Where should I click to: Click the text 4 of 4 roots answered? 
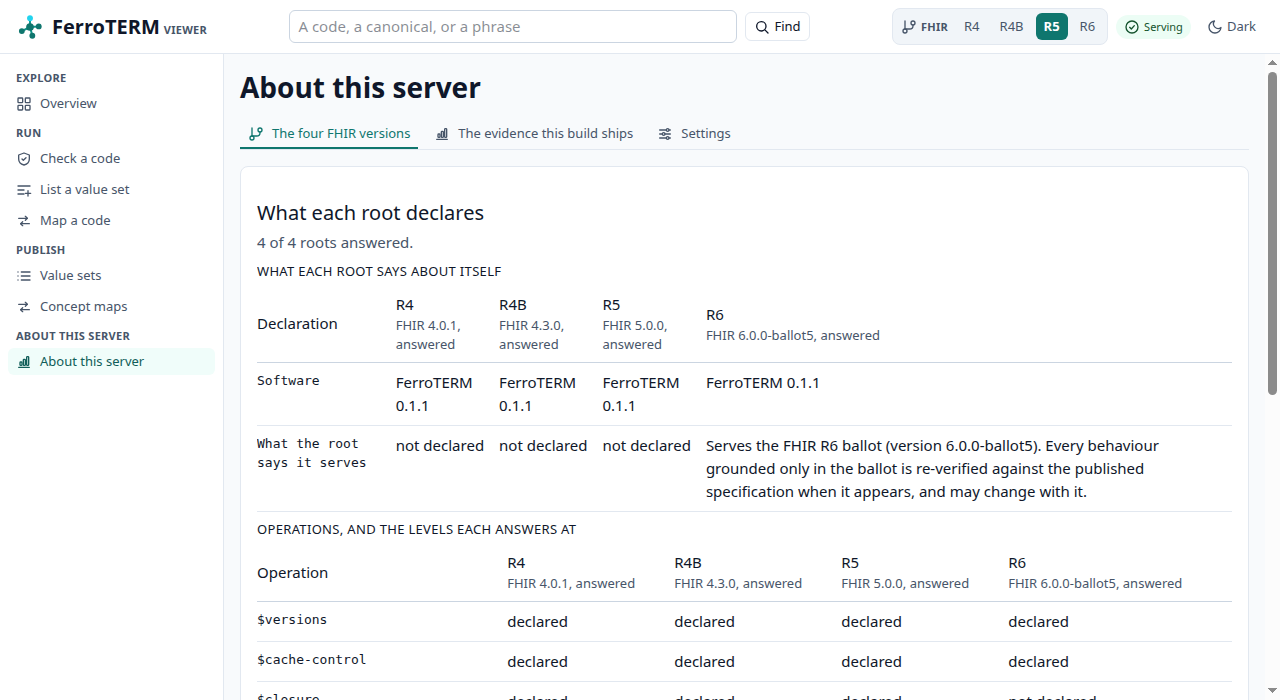coord(335,243)
